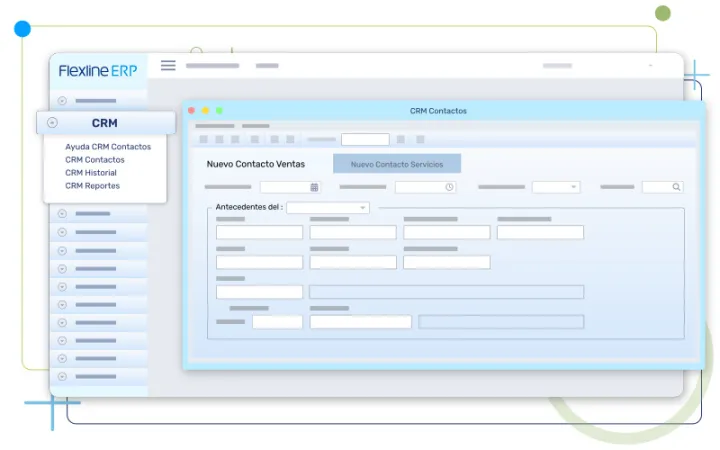The width and height of the screenshot is (720, 450).
Task: Click the yellow minimize dot of CRM Contactos
Action: pyautogui.click(x=206, y=111)
